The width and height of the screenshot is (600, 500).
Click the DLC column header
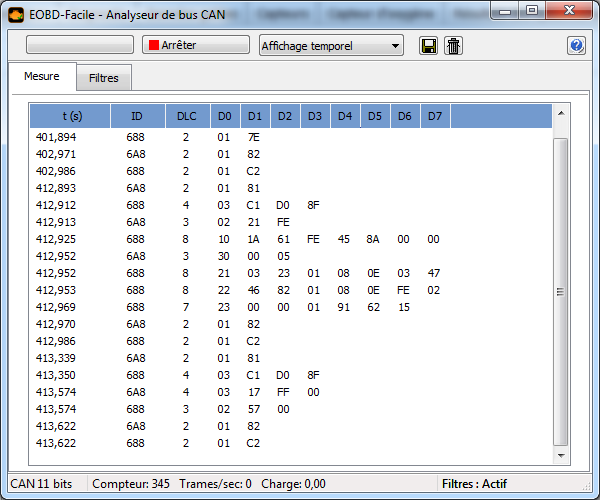(x=187, y=116)
